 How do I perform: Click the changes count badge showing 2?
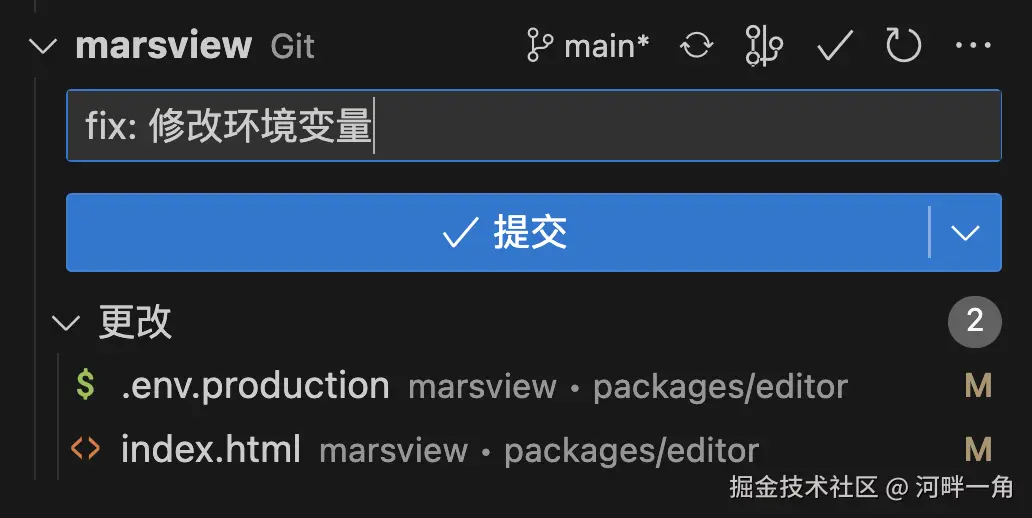[x=975, y=321]
